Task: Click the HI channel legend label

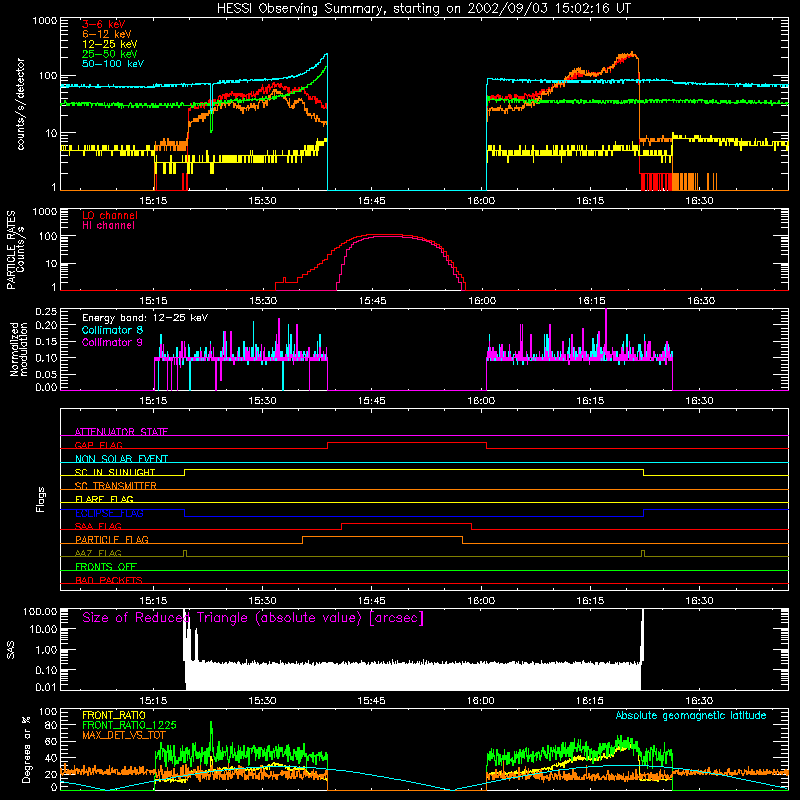Action: (x=108, y=225)
